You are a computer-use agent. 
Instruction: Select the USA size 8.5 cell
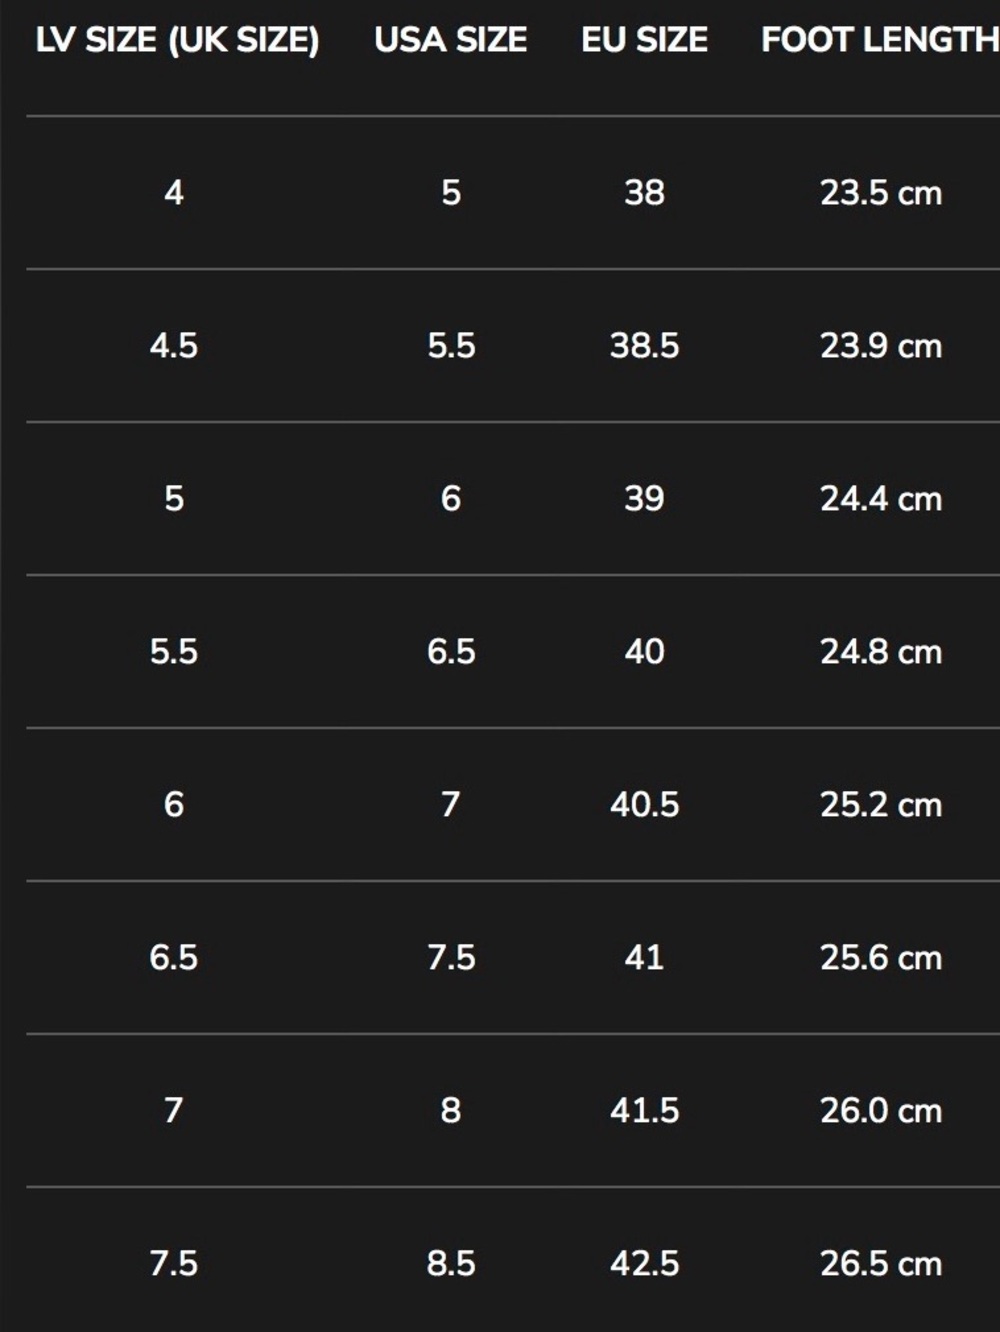click(x=451, y=1264)
